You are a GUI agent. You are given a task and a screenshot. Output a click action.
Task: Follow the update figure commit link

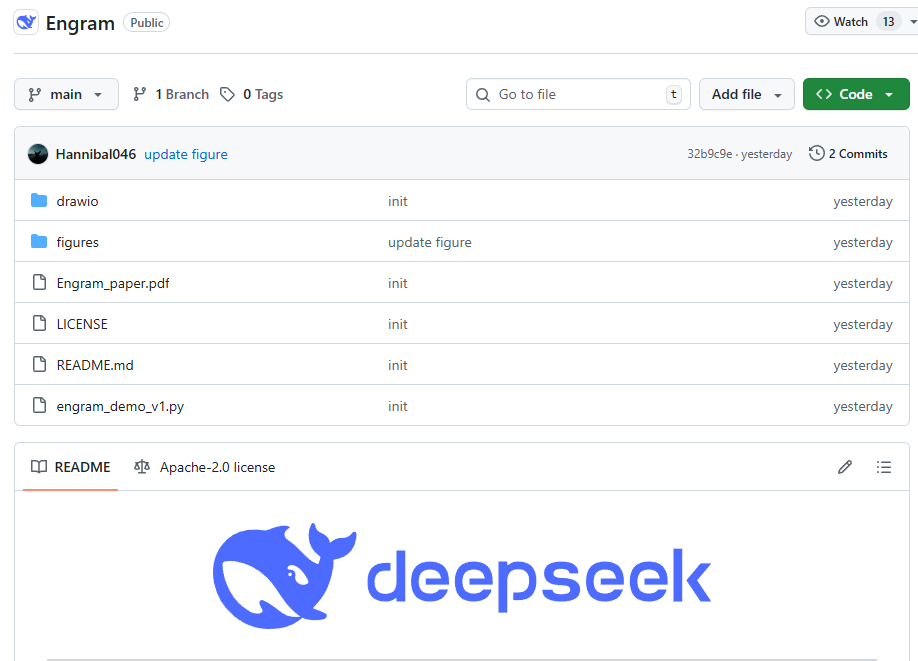pyautogui.click(x=186, y=153)
